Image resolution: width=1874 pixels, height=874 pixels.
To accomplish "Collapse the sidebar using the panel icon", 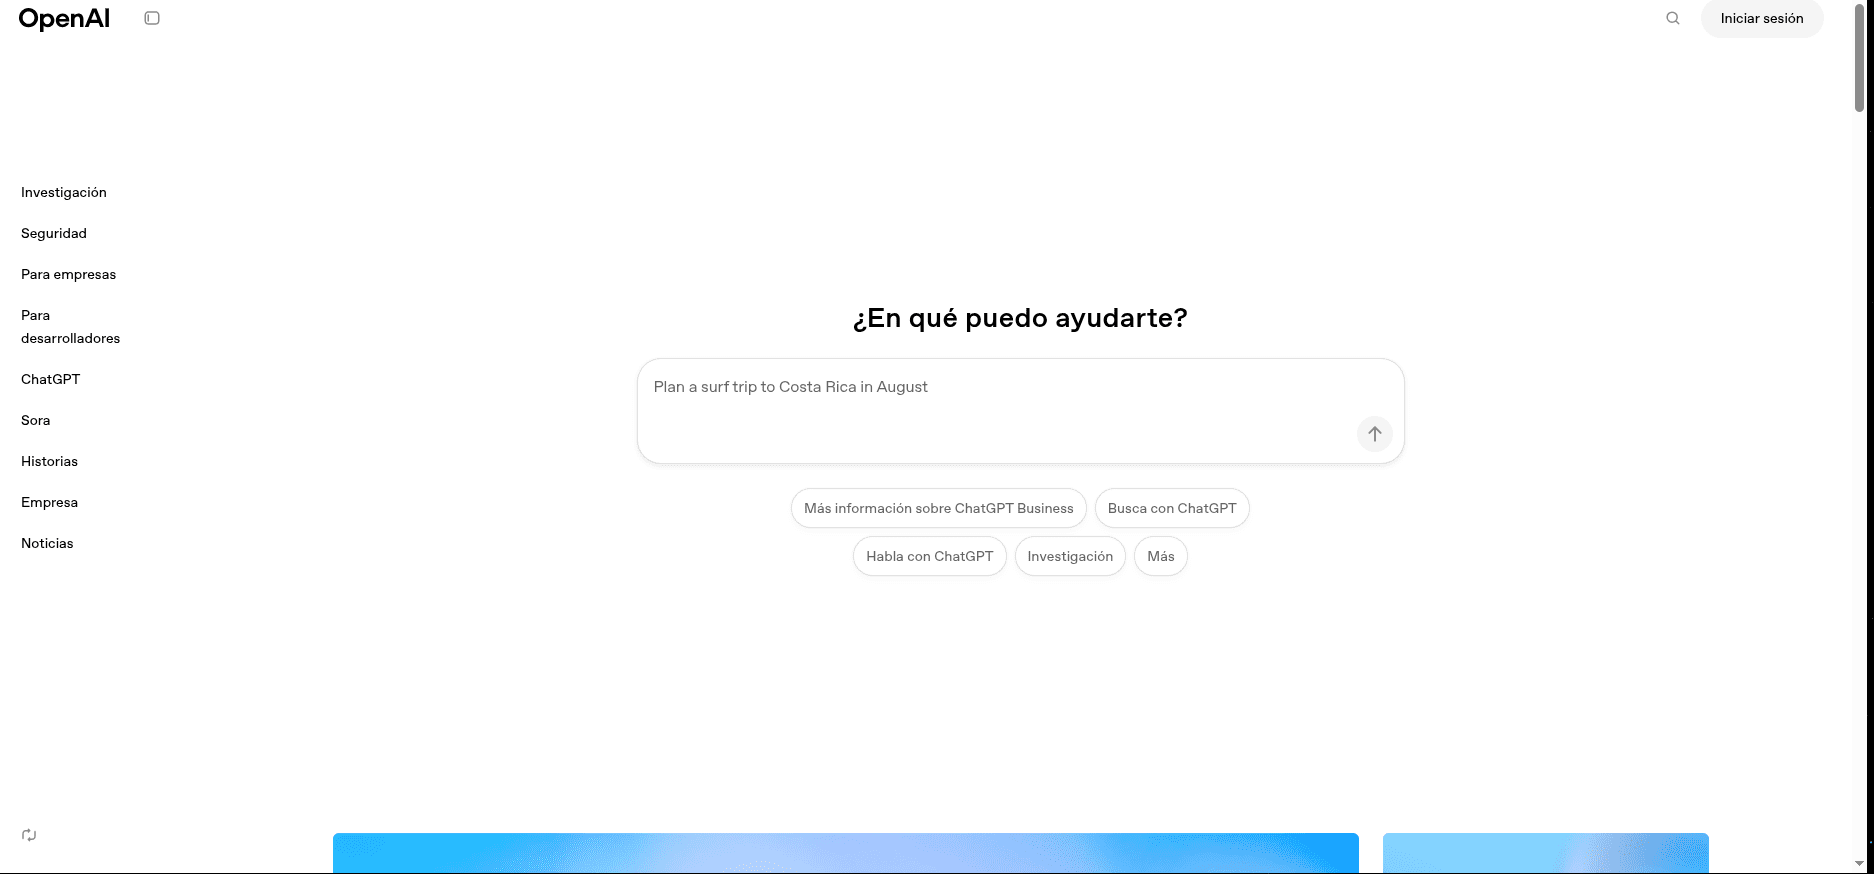I will tap(152, 18).
